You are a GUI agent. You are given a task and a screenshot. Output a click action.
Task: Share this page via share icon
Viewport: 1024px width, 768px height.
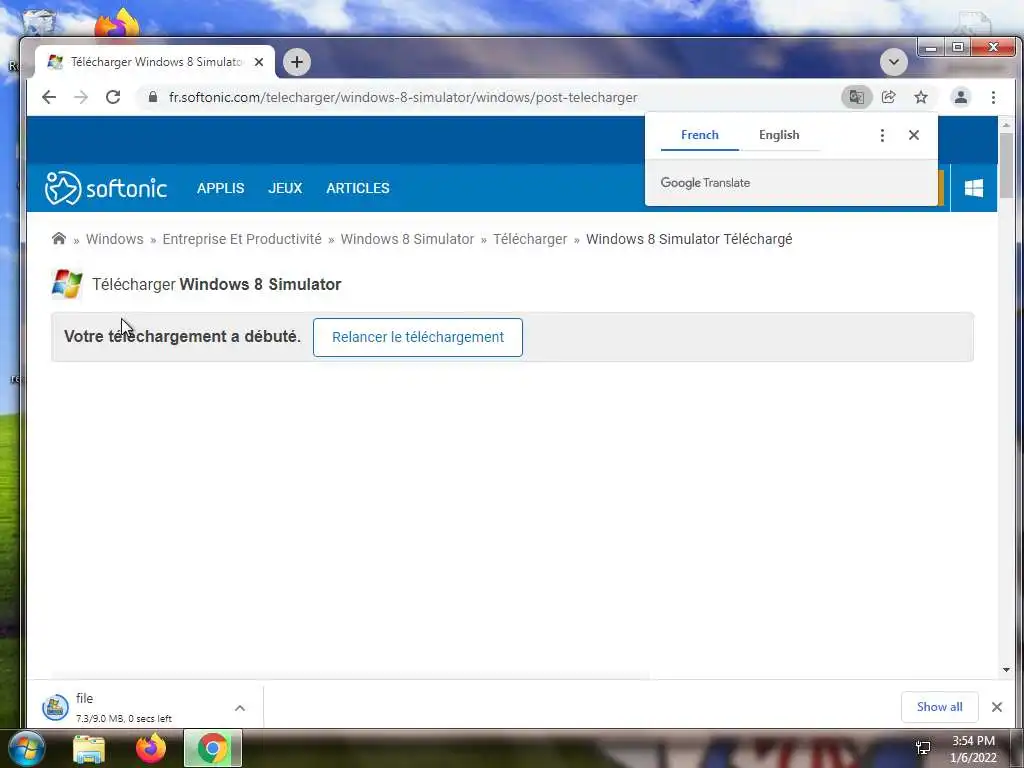coord(888,97)
